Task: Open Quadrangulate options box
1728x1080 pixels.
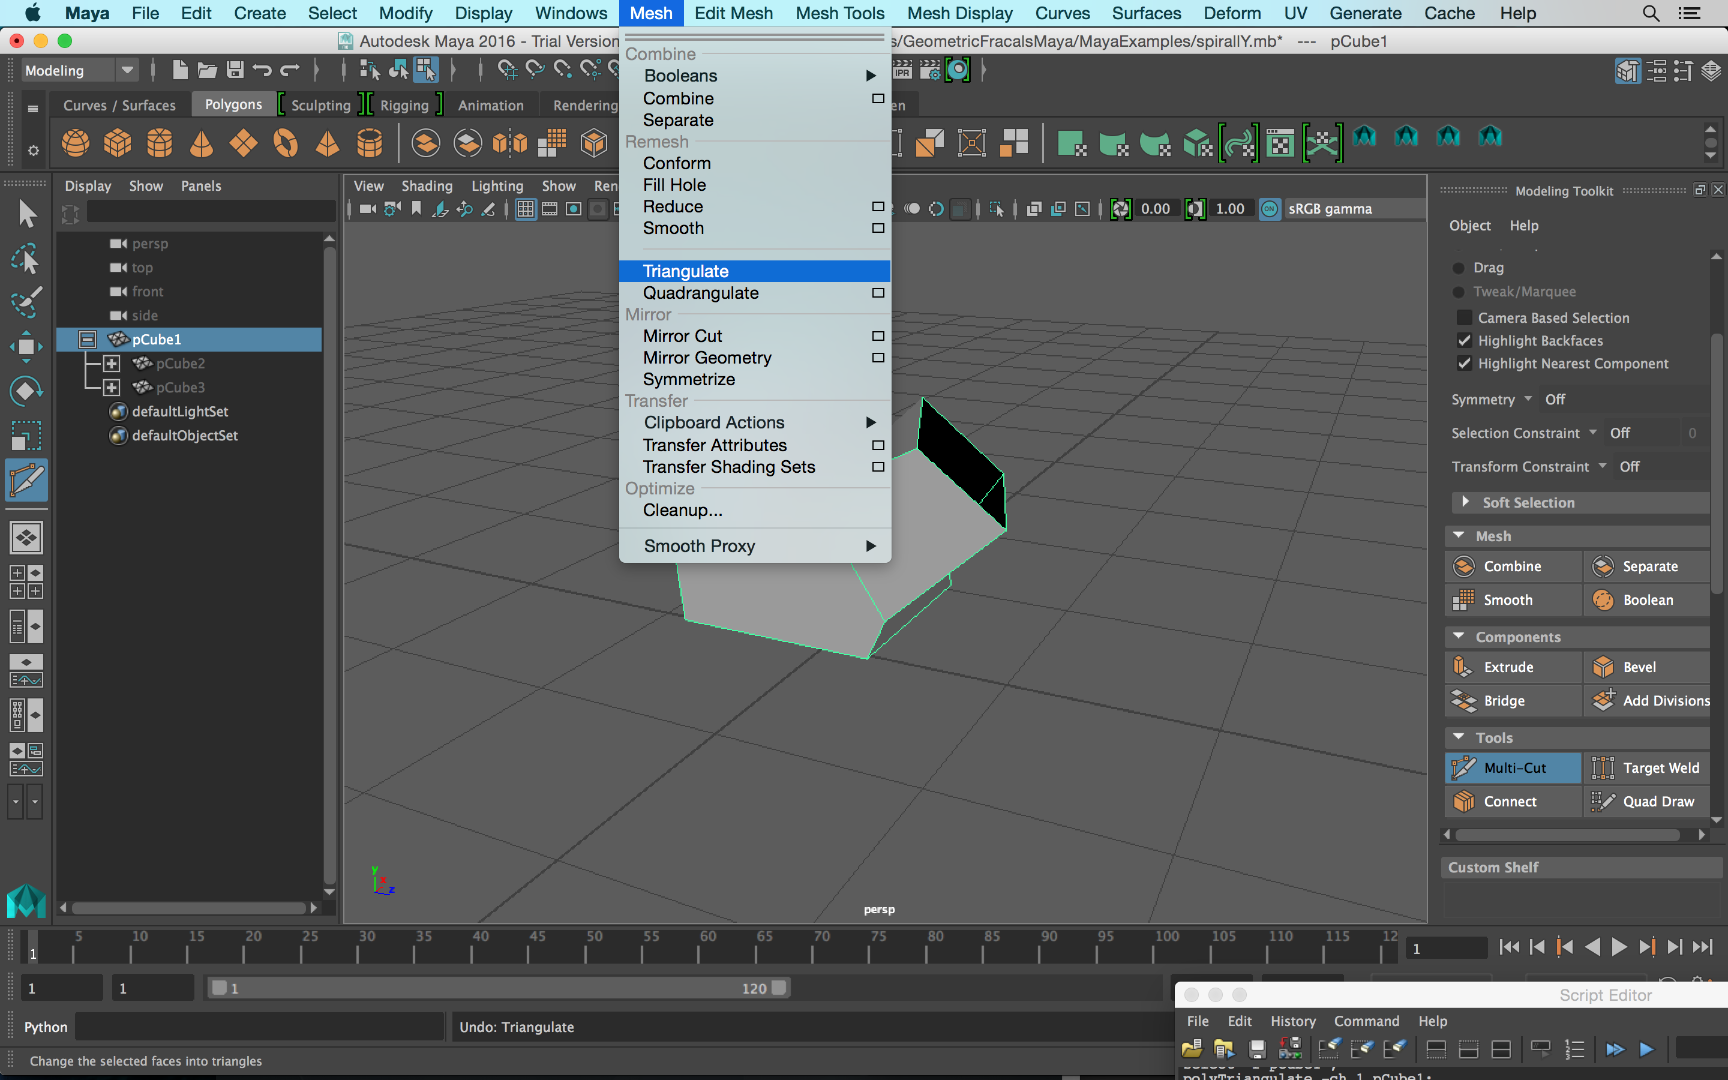Action: point(878,293)
